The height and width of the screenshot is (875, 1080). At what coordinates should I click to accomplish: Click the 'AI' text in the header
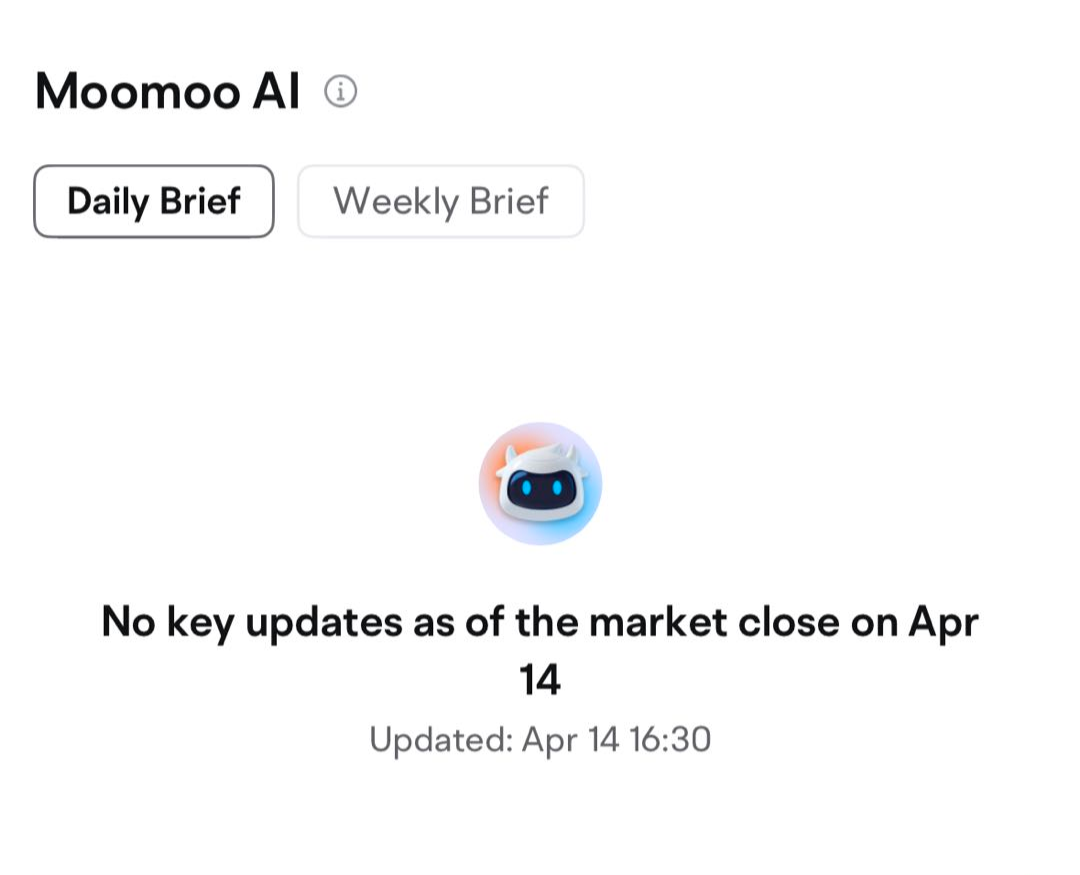pos(276,91)
